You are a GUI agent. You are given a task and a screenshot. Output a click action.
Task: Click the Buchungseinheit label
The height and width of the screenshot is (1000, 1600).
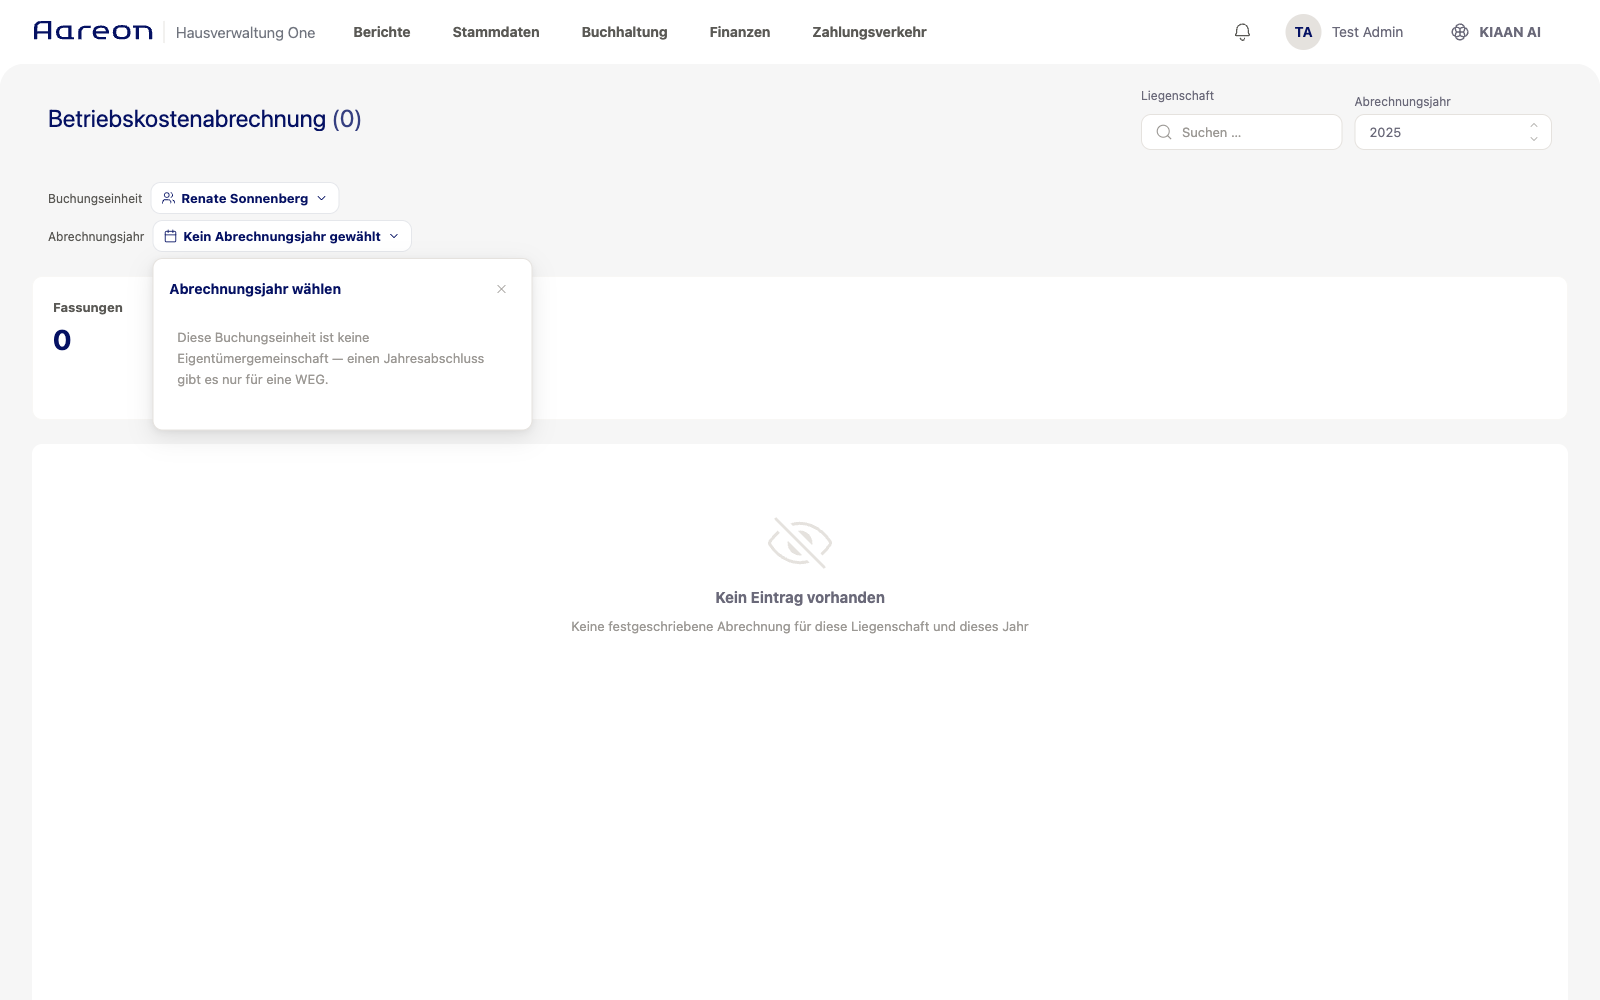click(x=95, y=199)
